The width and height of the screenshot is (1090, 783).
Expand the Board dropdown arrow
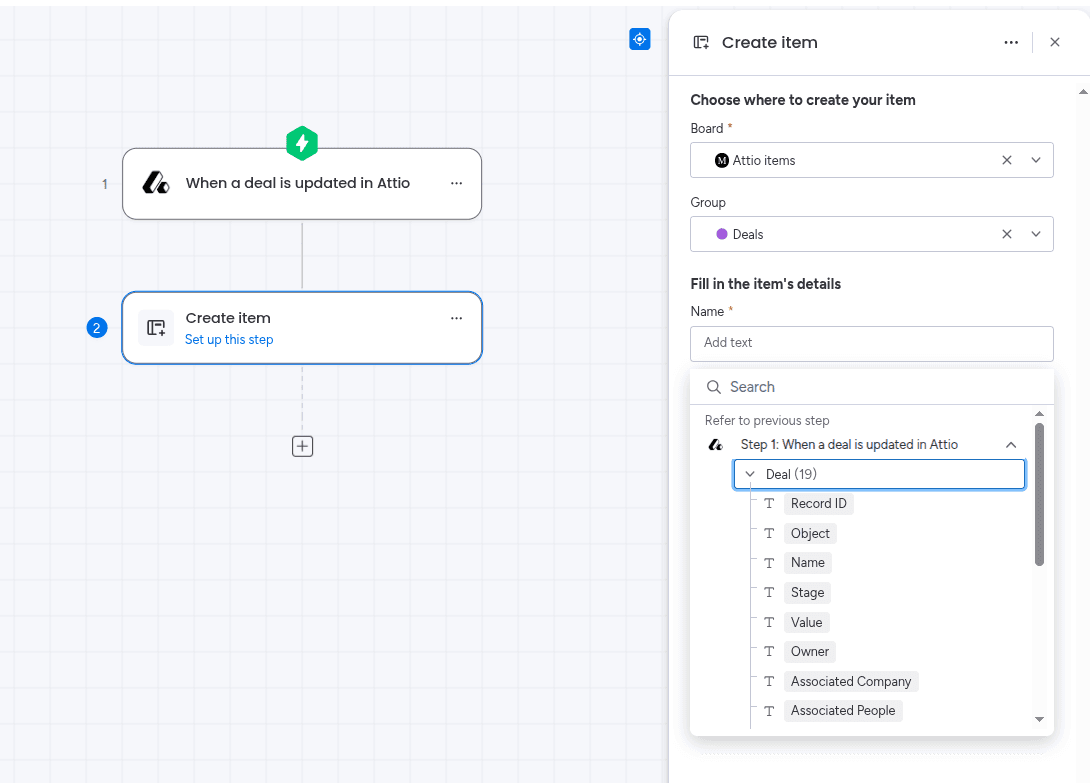point(1036,160)
